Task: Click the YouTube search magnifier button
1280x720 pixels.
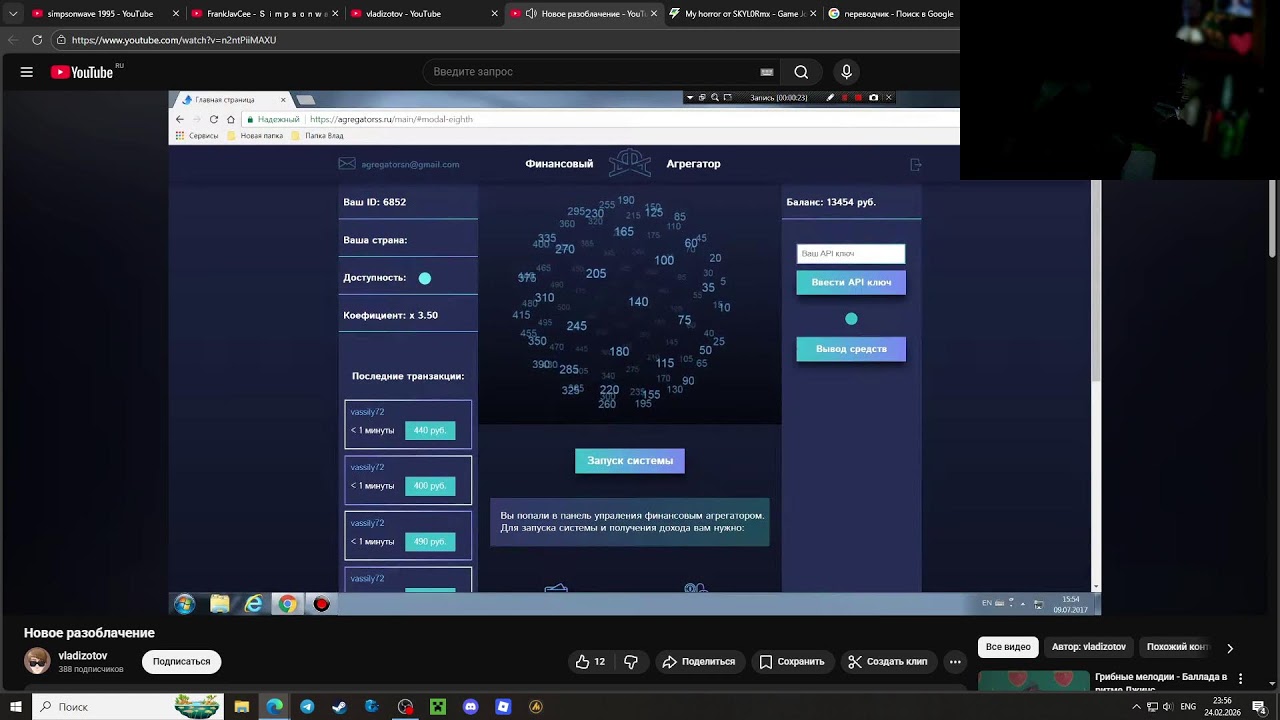Action: click(x=801, y=72)
